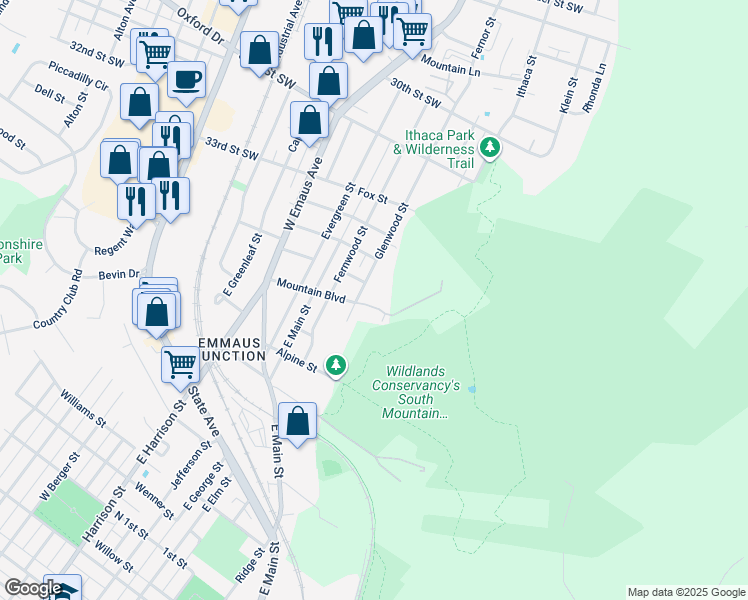Click the Evergreen St street label

click(x=338, y=211)
